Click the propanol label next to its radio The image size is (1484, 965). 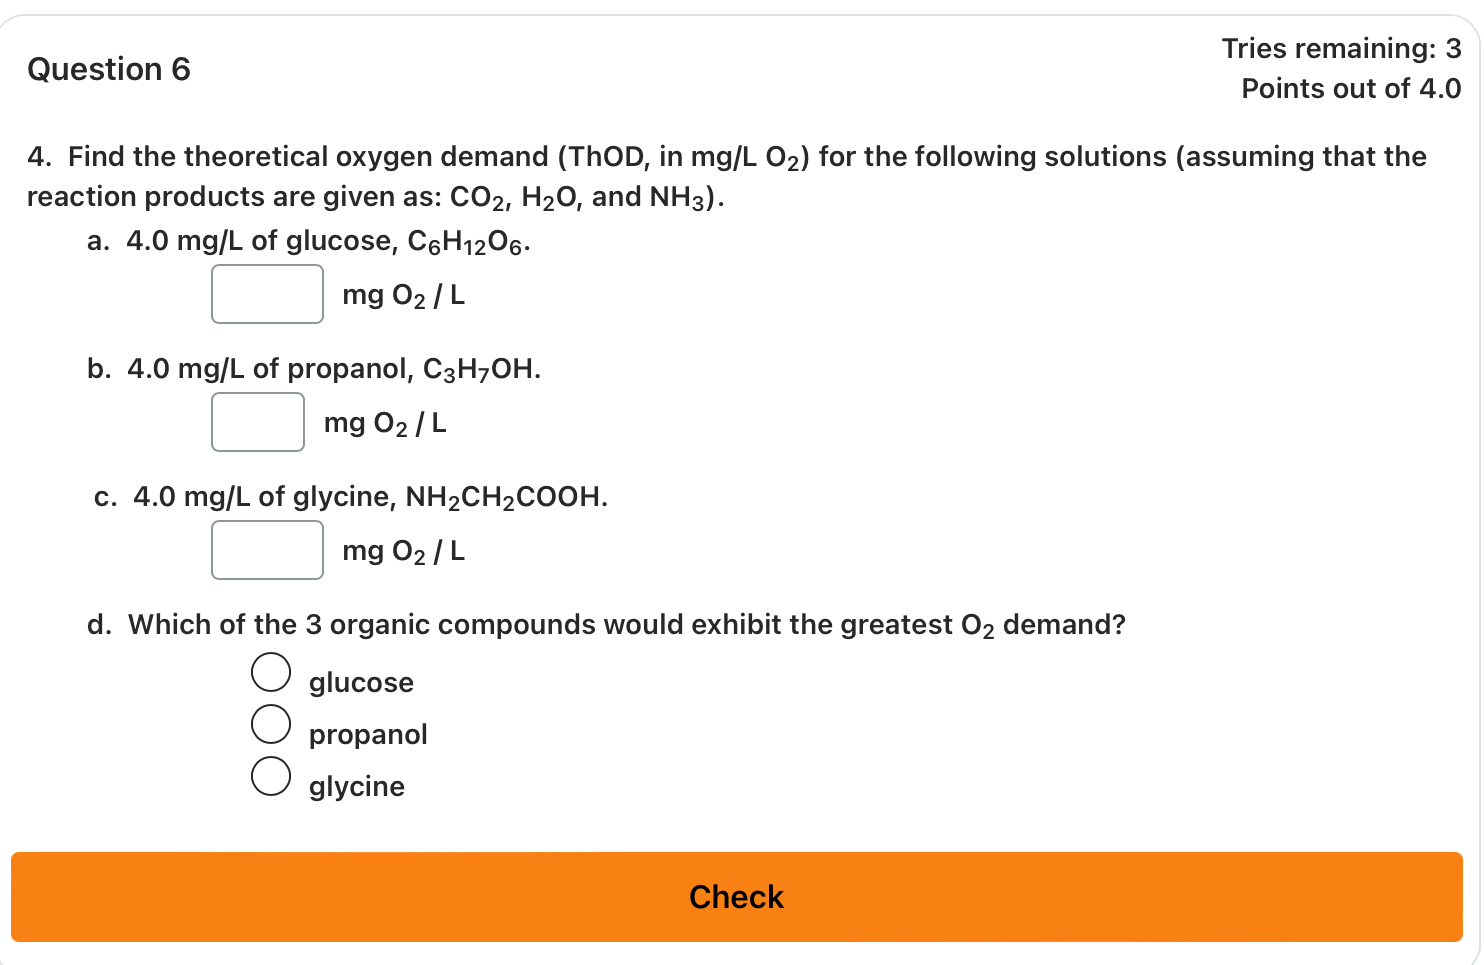(367, 735)
